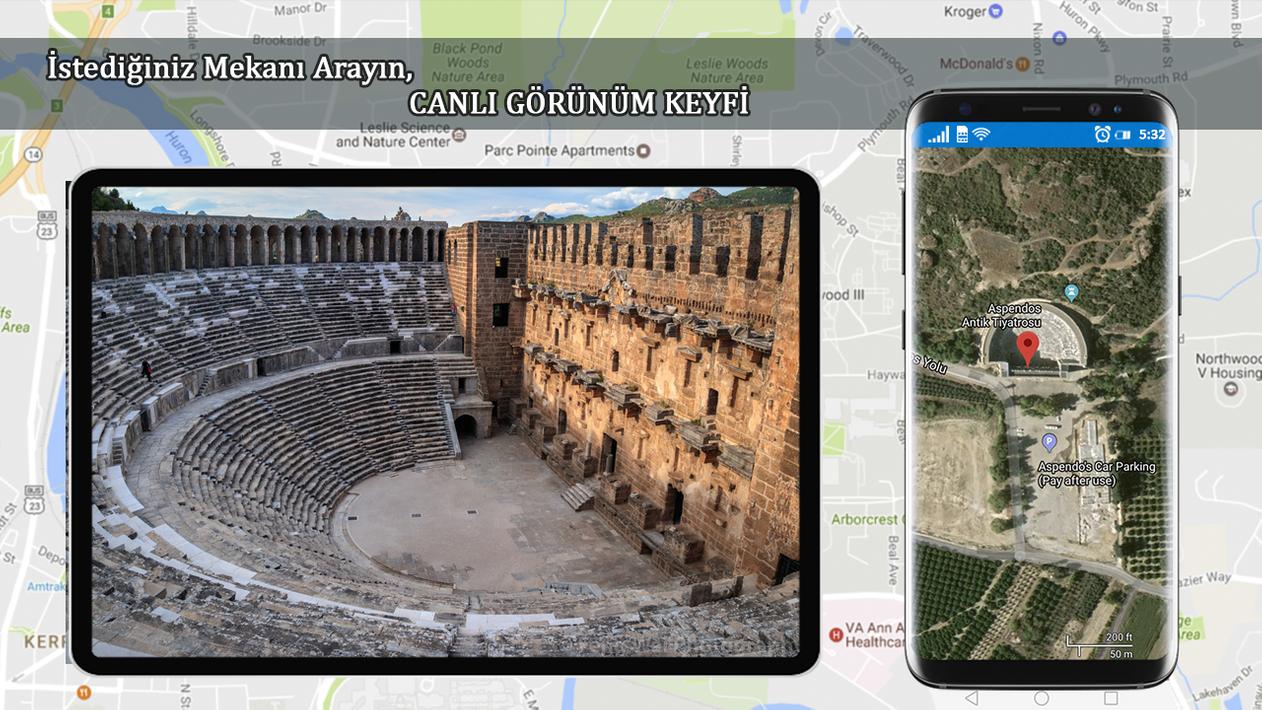Image resolution: width=1262 pixels, height=710 pixels.
Task: Click the Parc Pointe Apartments map pin
Action: (x=644, y=151)
